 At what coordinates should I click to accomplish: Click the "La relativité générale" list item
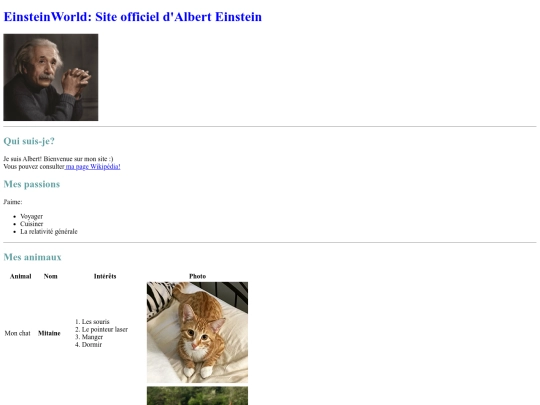click(x=49, y=231)
